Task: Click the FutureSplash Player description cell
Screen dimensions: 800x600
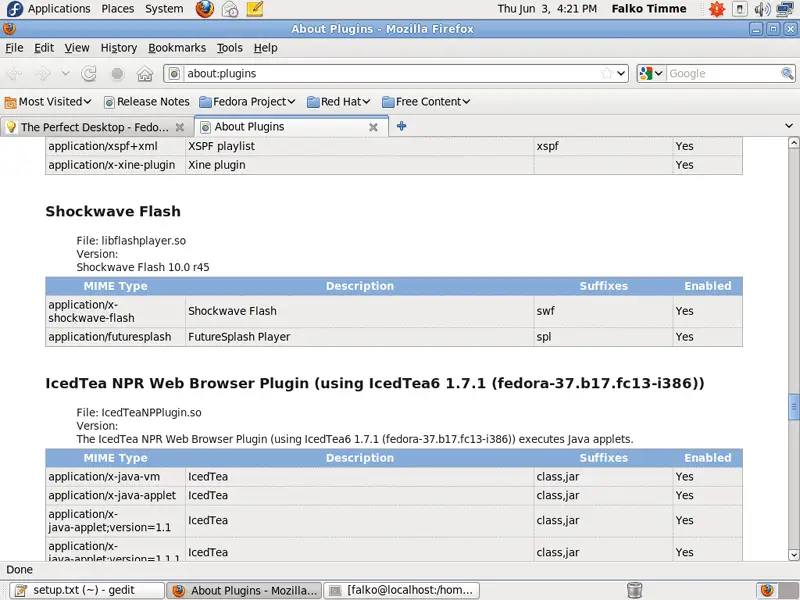Action: (x=359, y=337)
